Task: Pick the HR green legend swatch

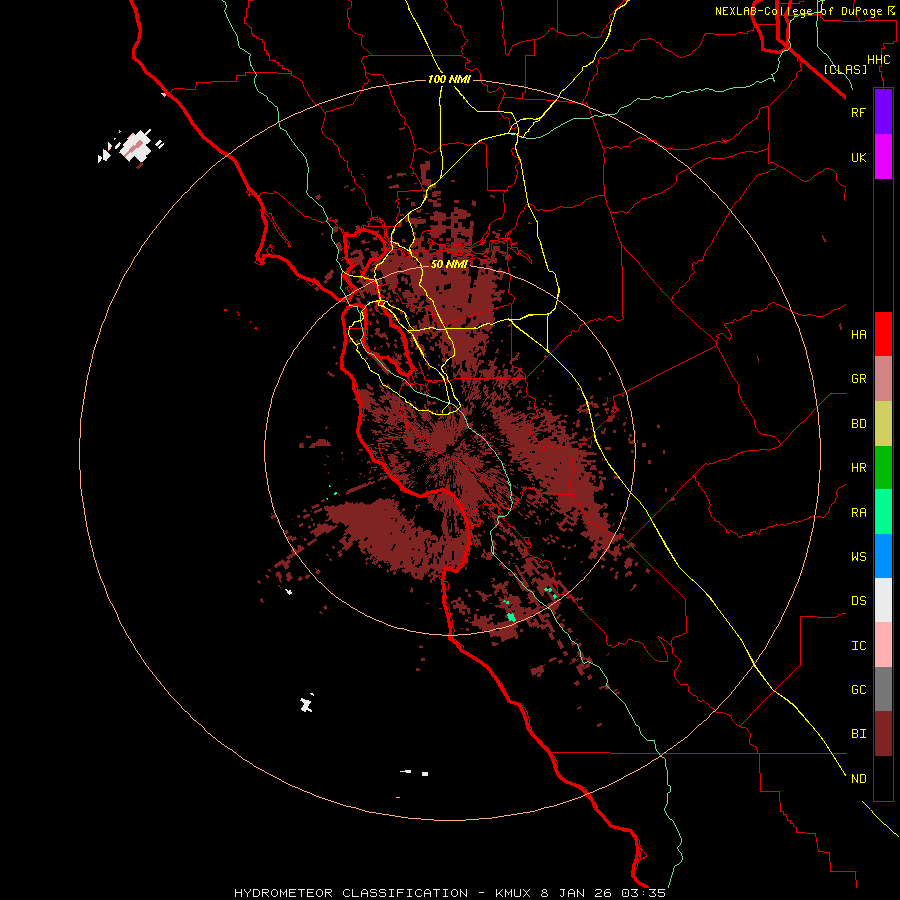Action: point(883,468)
